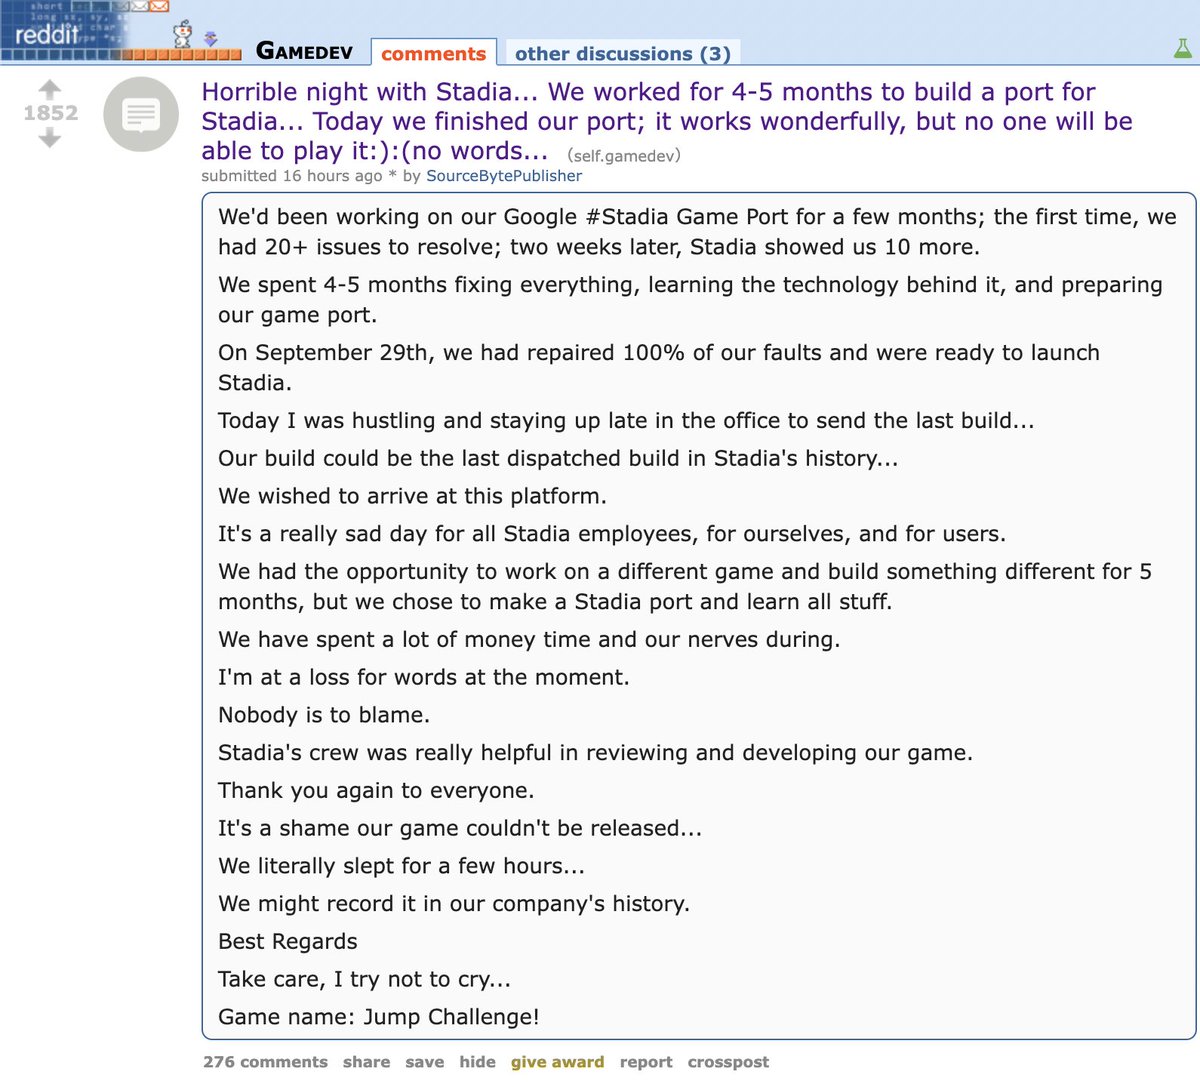Open the other discussions (3) tab
Viewport: 1200px width, 1087px height.
pos(622,54)
